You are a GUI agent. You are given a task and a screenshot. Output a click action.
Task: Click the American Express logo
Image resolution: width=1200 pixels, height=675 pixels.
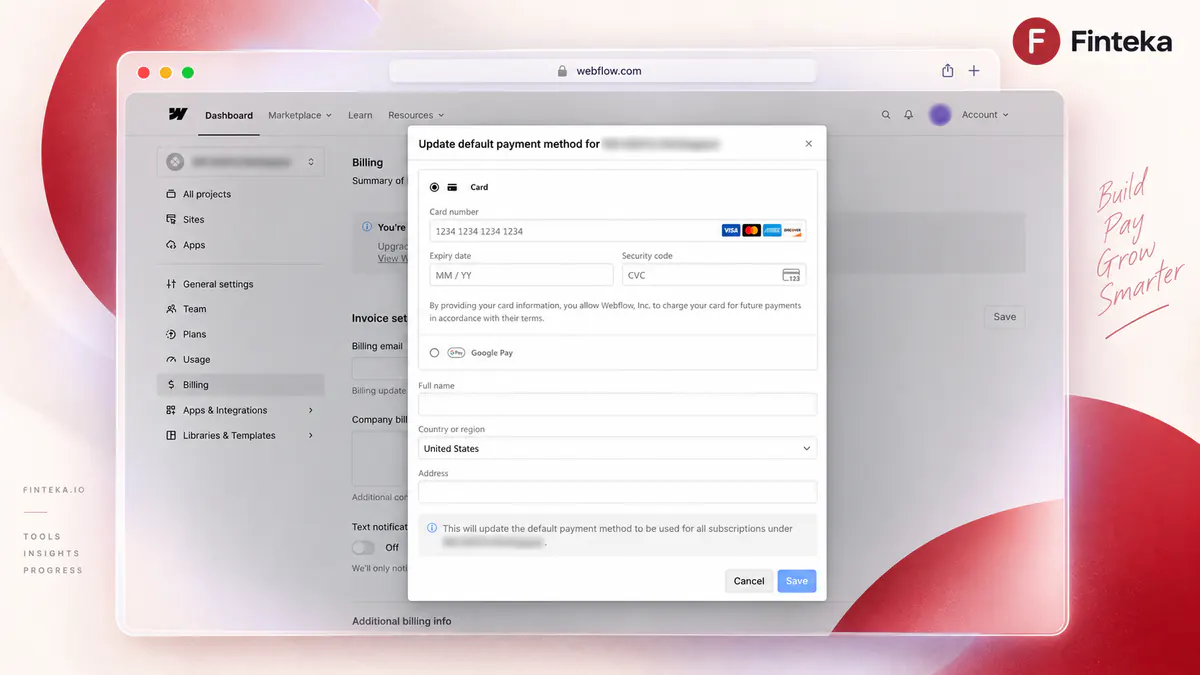click(x=773, y=230)
